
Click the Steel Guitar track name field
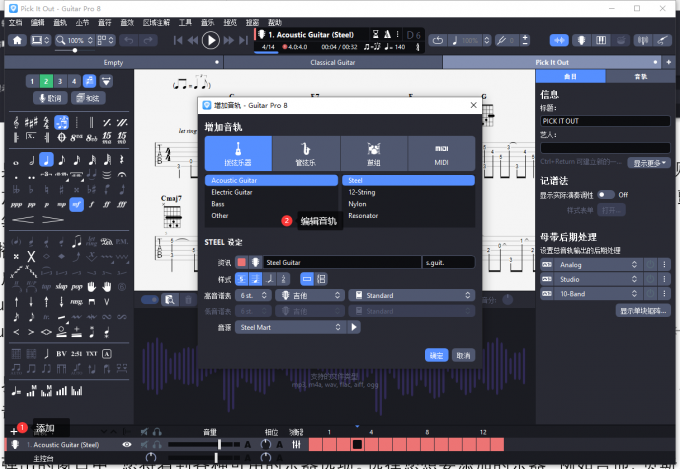point(340,262)
